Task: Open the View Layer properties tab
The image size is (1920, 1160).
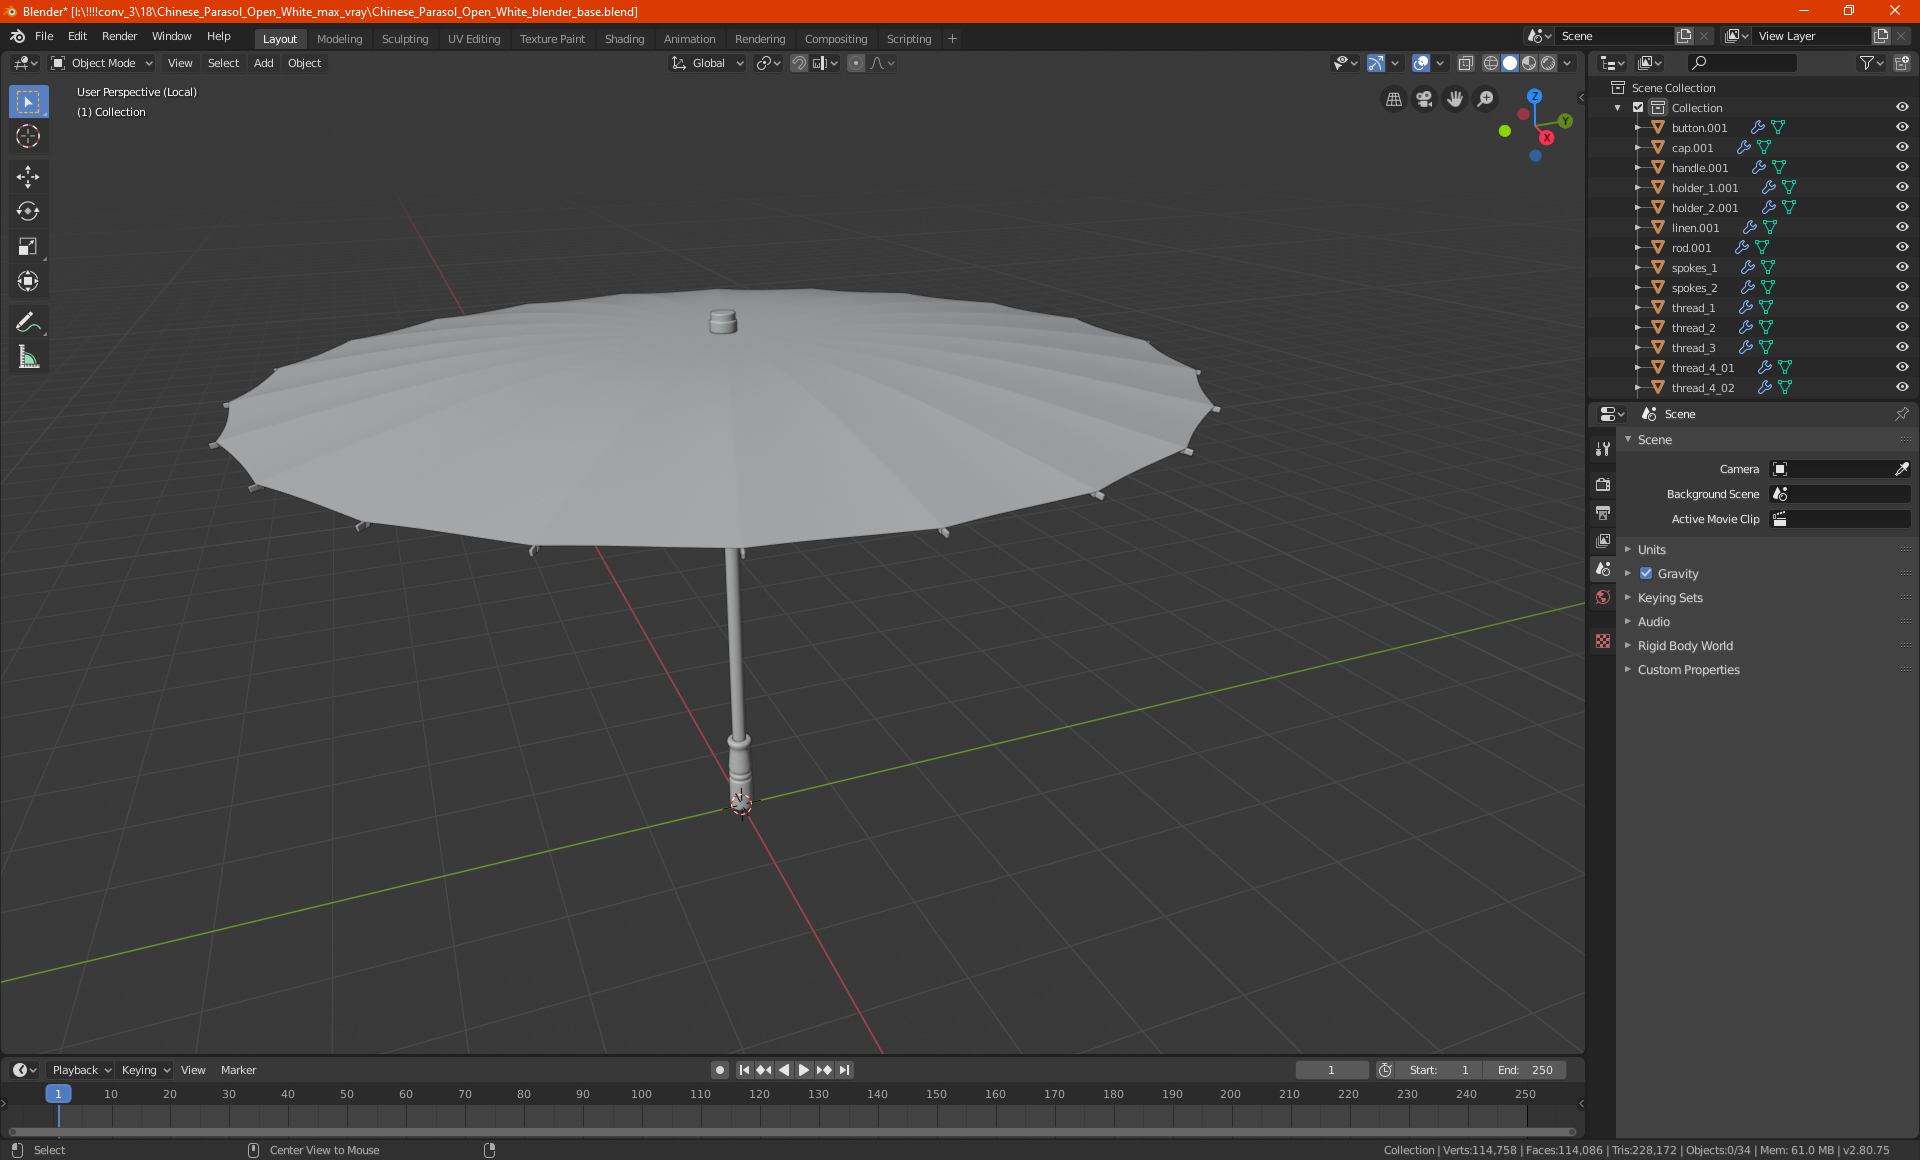Action: [1603, 541]
